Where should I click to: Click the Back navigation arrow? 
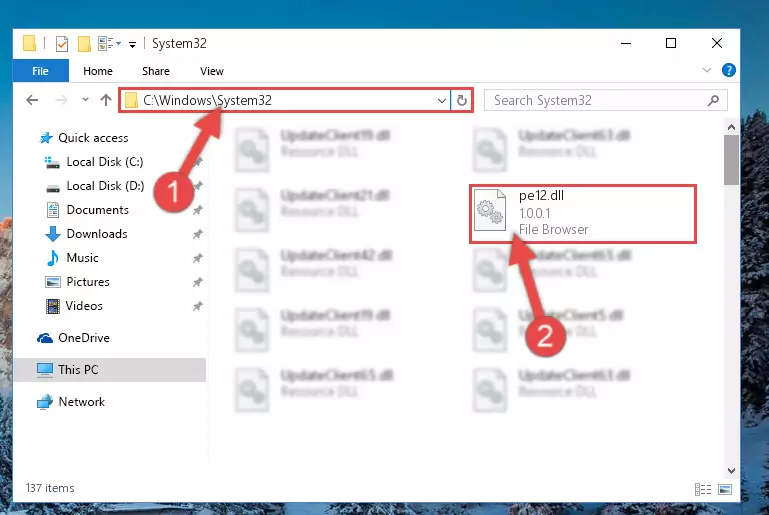pos(32,100)
